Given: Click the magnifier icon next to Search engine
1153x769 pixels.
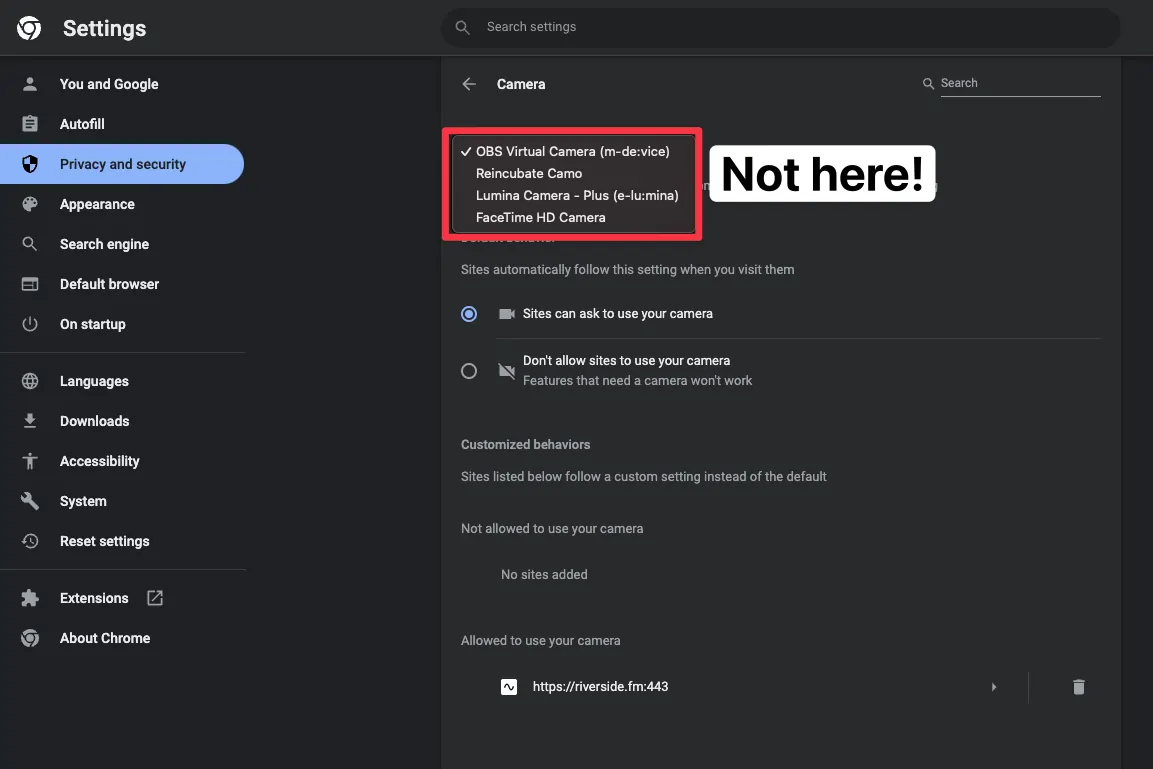Looking at the screenshot, I should coord(29,243).
